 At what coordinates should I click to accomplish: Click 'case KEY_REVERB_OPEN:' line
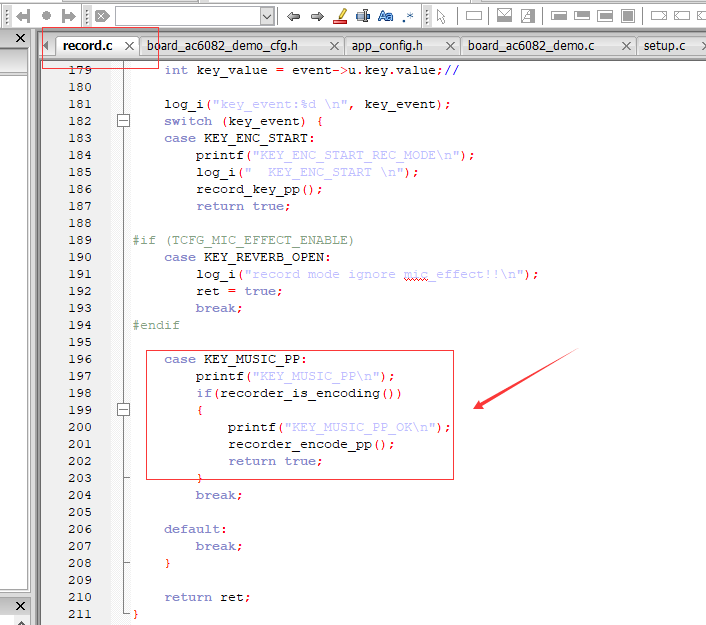click(x=247, y=258)
